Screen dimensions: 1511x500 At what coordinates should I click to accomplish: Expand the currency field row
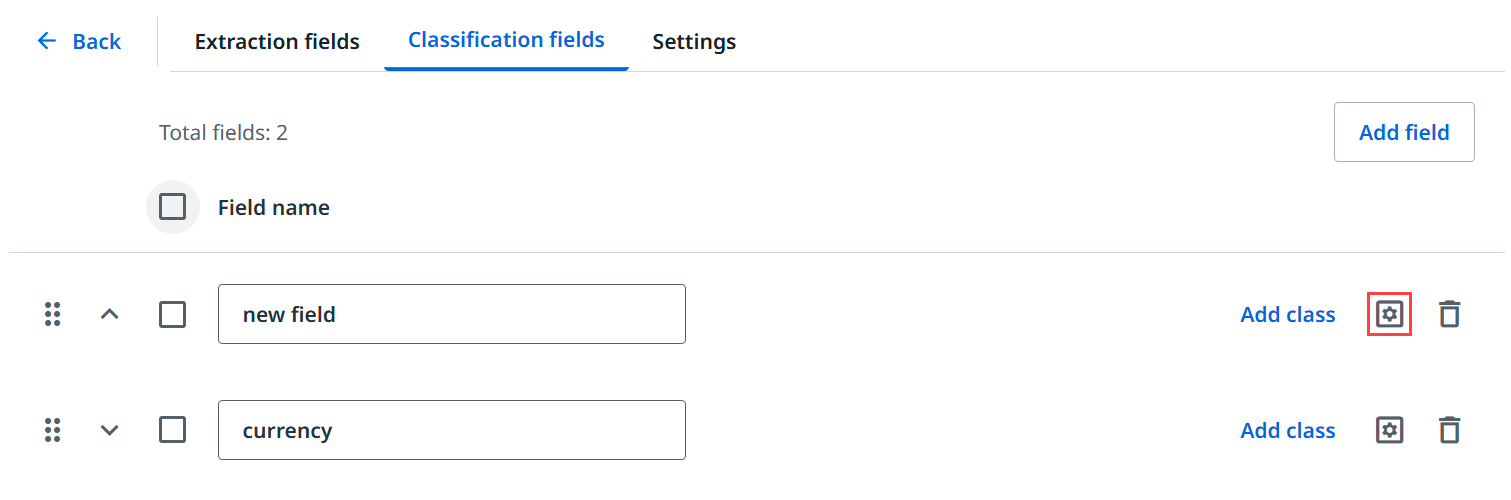[110, 430]
